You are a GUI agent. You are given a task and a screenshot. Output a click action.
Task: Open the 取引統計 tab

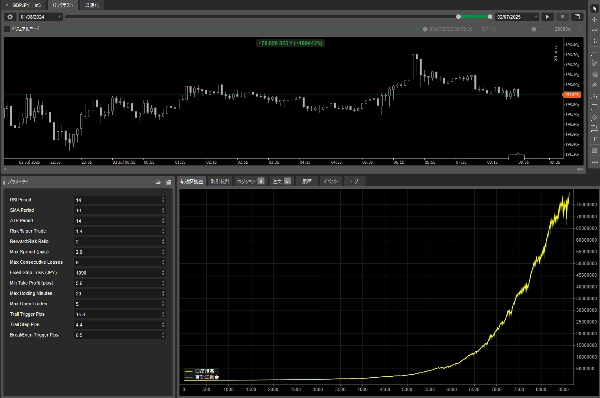tap(220, 181)
